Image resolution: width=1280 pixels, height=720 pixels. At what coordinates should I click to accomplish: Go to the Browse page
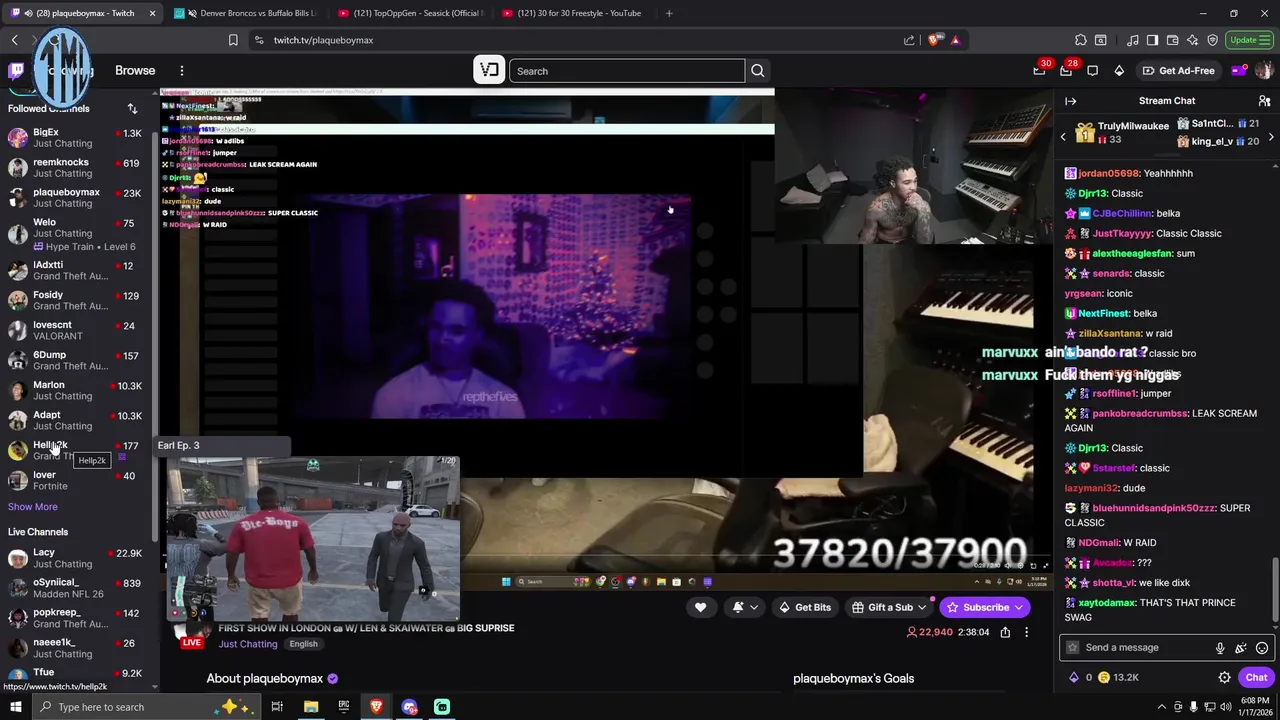pyautogui.click(x=135, y=71)
